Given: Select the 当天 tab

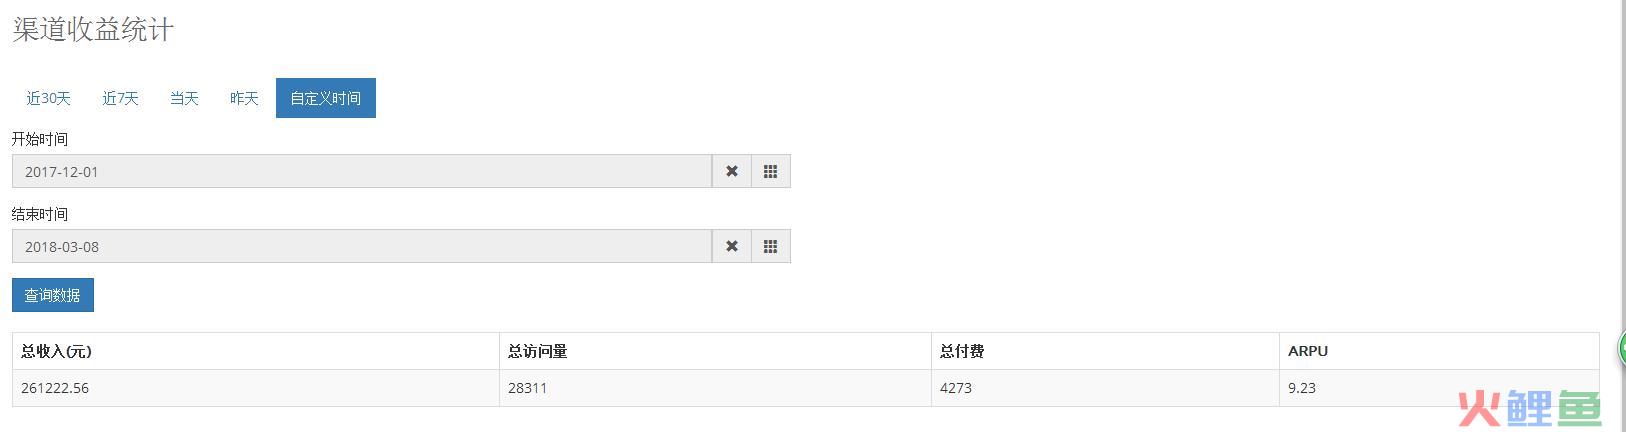Looking at the screenshot, I should click(184, 98).
